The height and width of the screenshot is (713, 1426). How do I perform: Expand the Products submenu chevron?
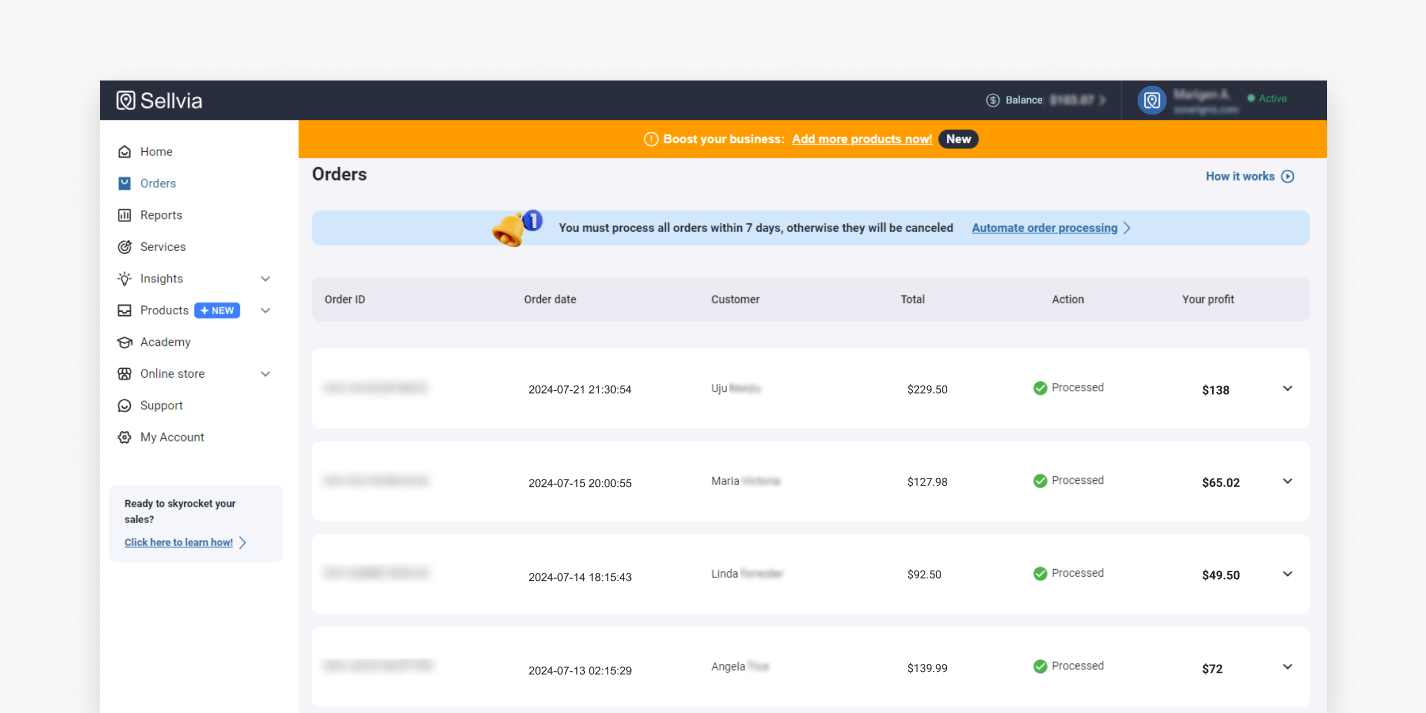point(265,311)
